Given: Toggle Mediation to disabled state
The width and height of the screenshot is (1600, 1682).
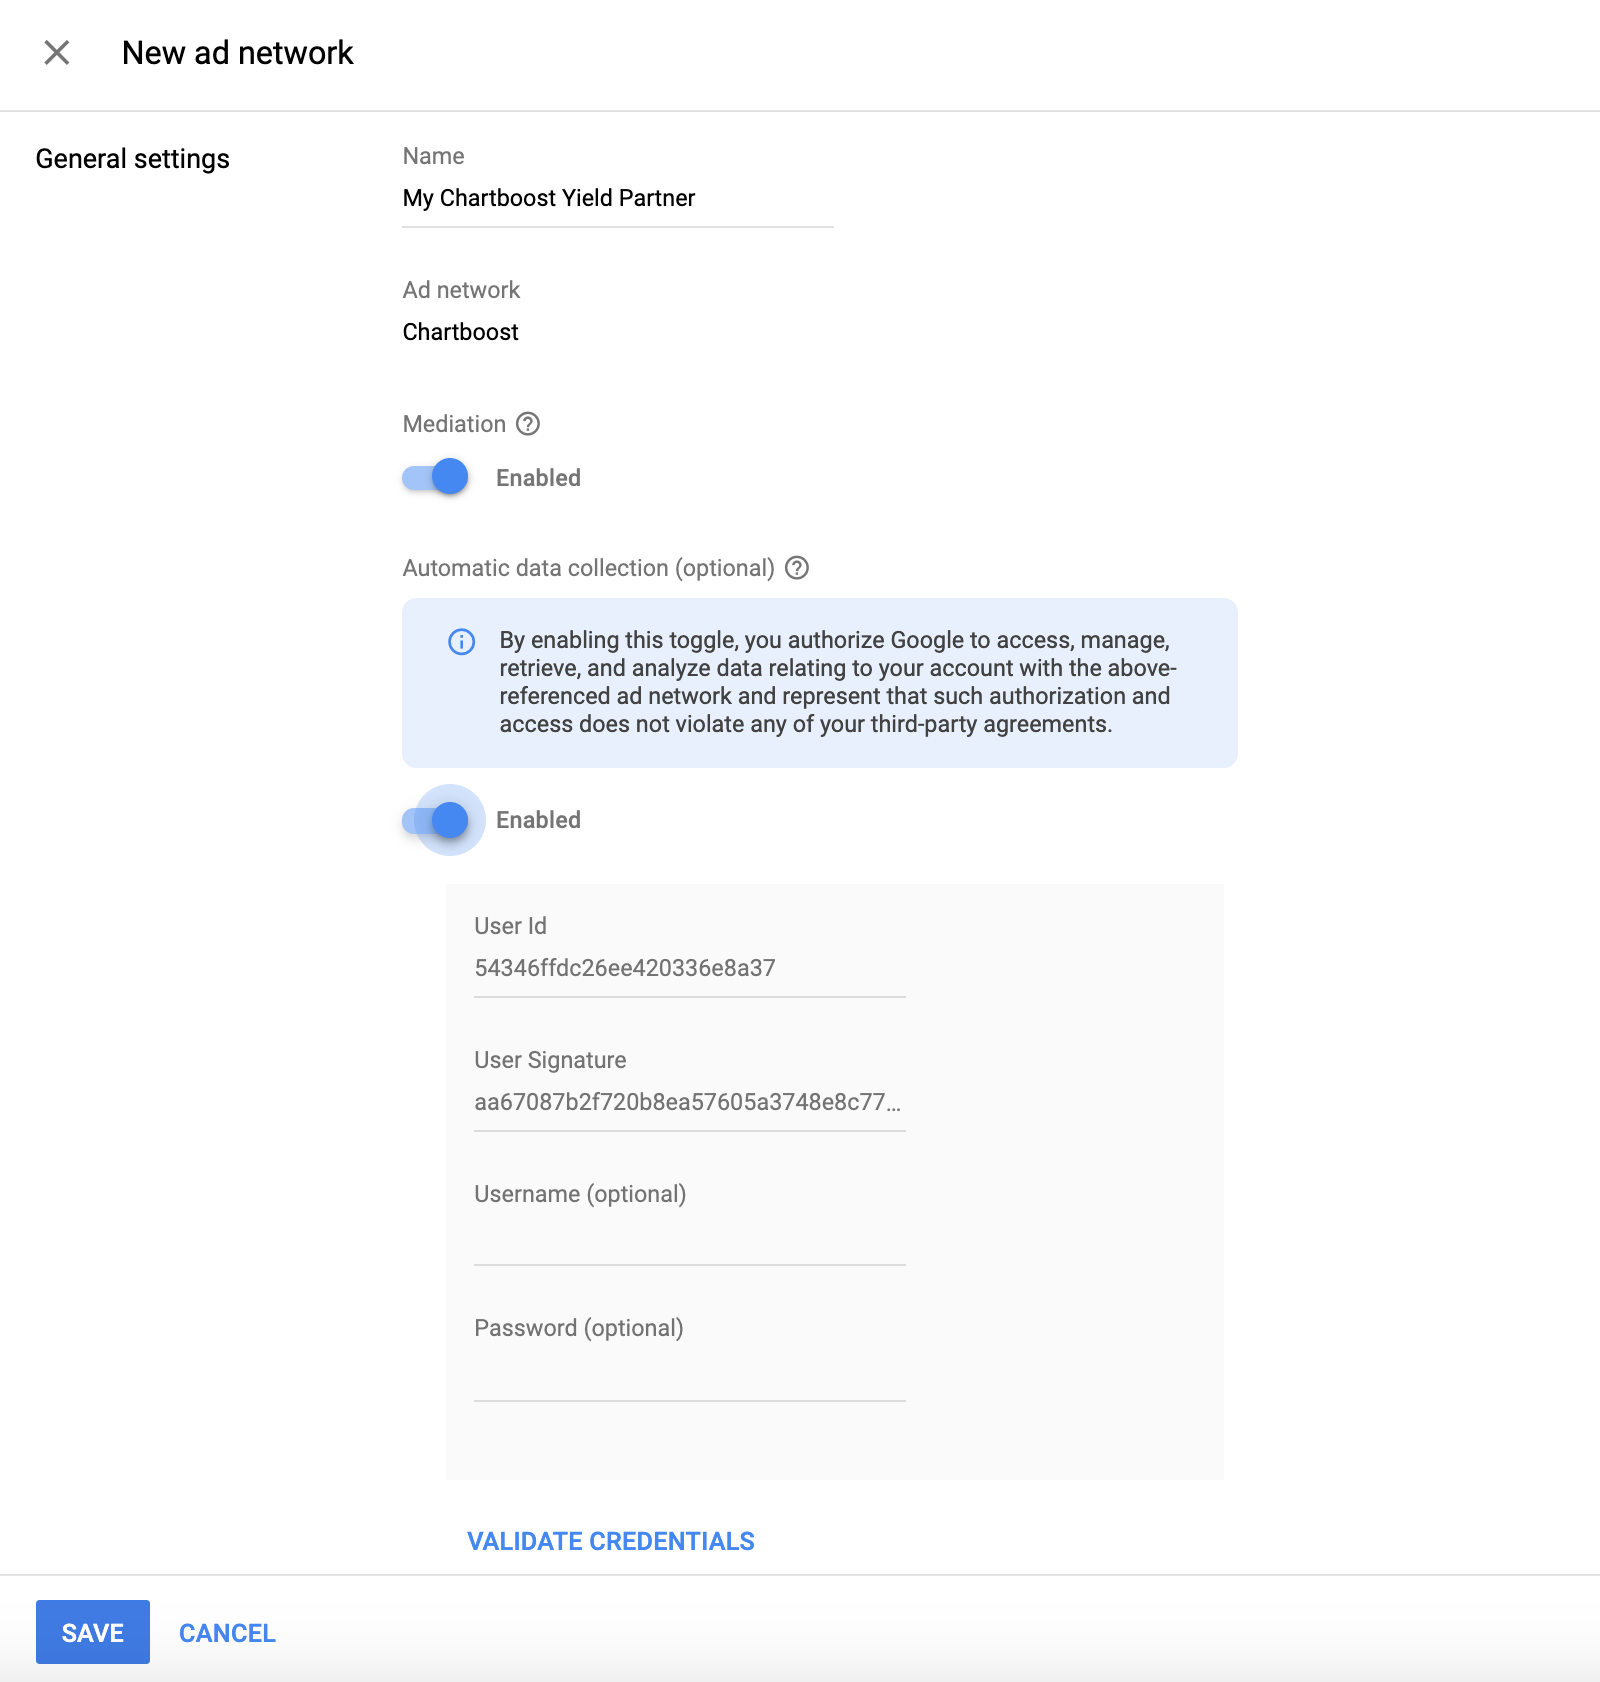Looking at the screenshot, I should (432, 477).
